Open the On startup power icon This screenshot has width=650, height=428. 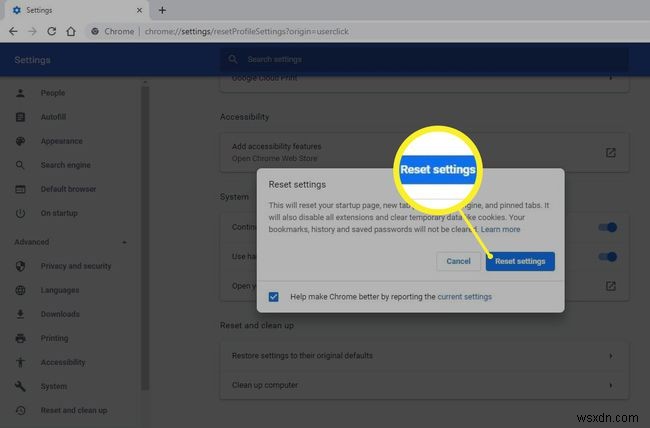[20, 213]
